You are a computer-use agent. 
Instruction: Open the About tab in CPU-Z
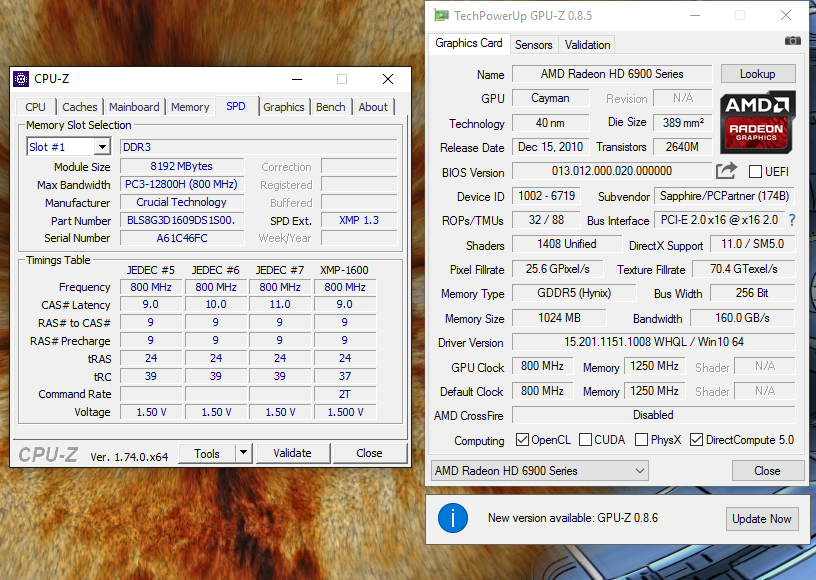(373, 107)
